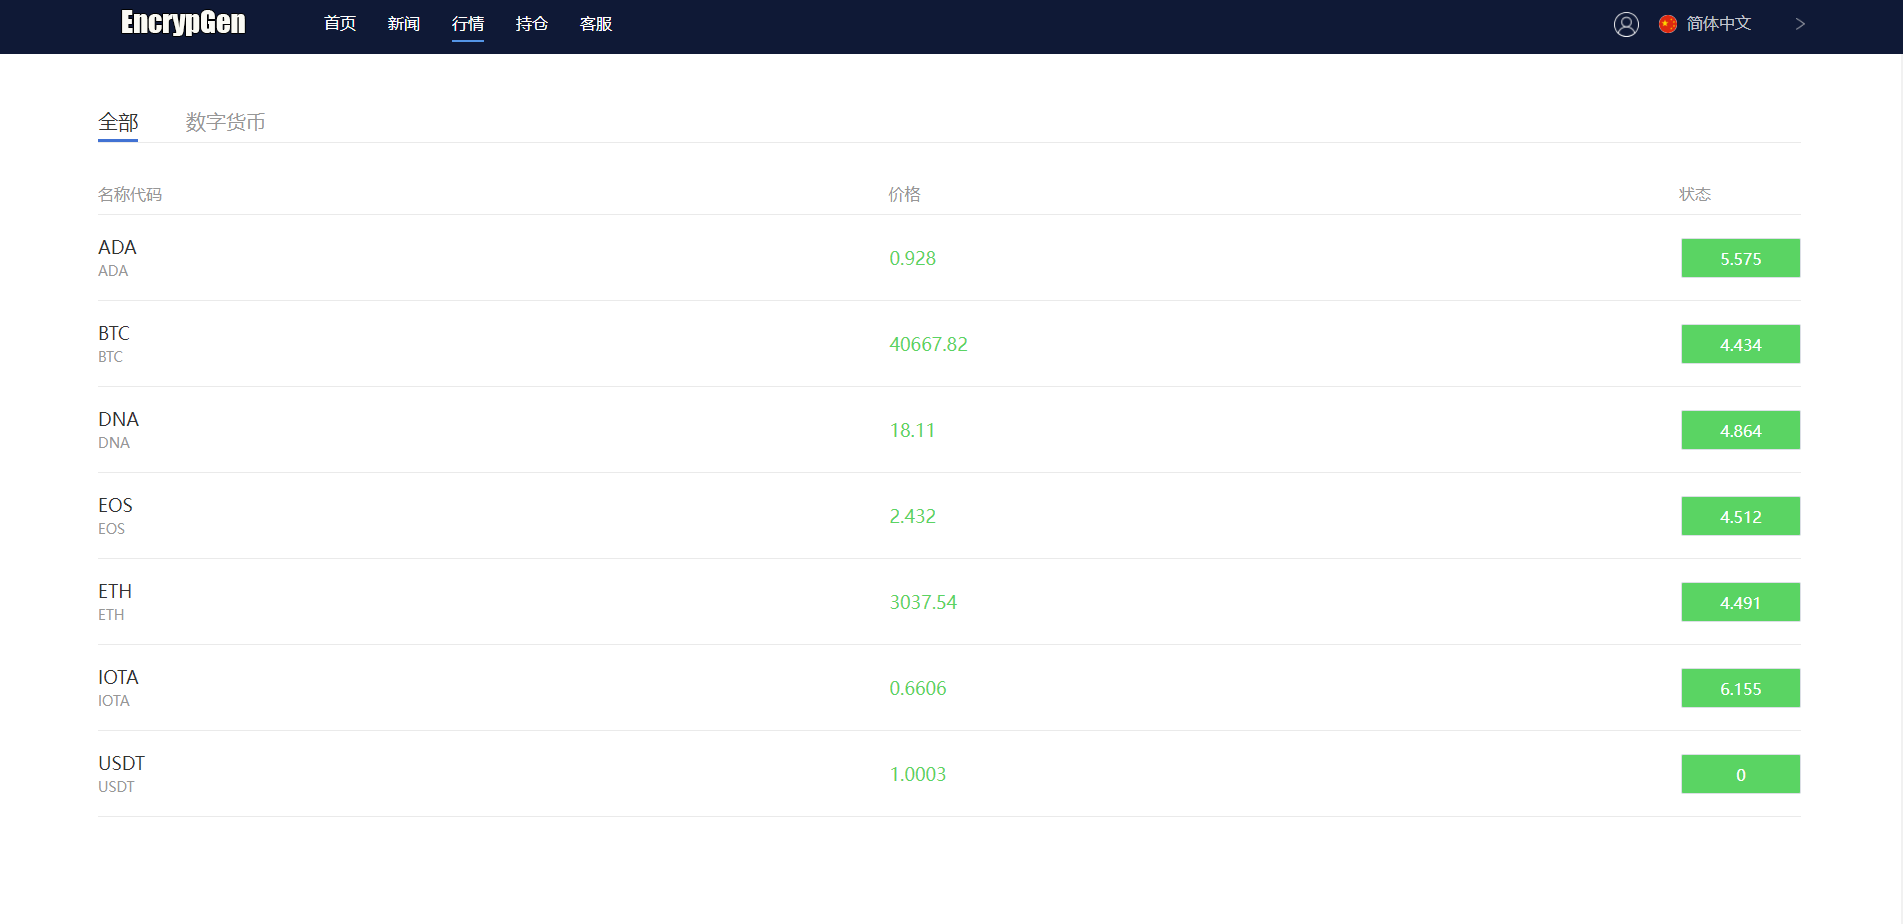Viewport: 1903px width, 924px height.
Task: Click the EOS price 2.432
Action: point(912,516)
